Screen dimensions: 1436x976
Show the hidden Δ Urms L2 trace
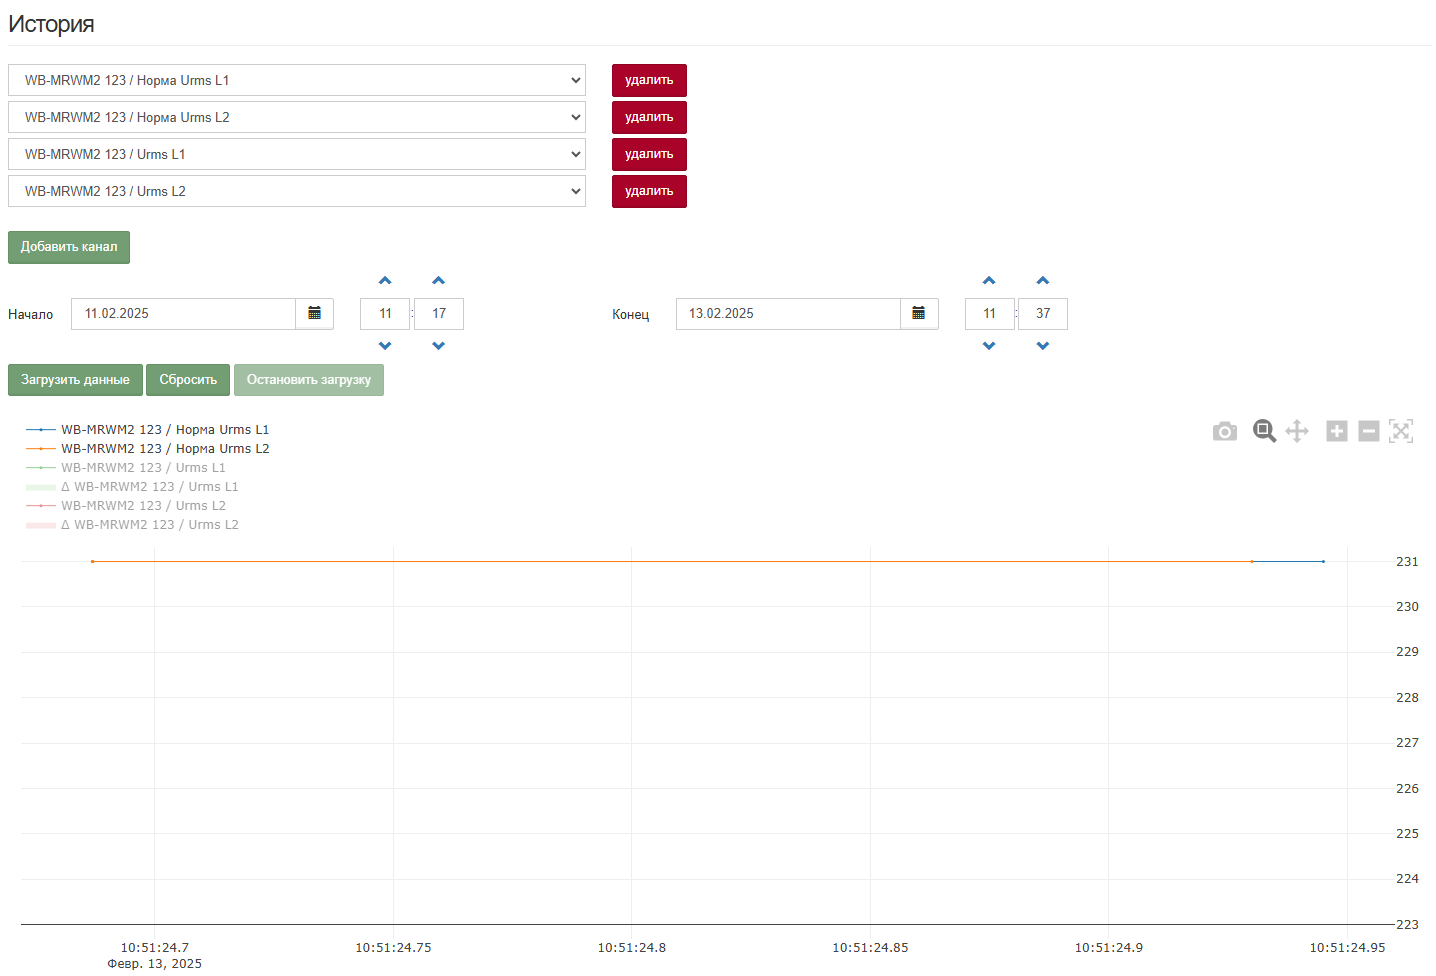tap(132, 525)
